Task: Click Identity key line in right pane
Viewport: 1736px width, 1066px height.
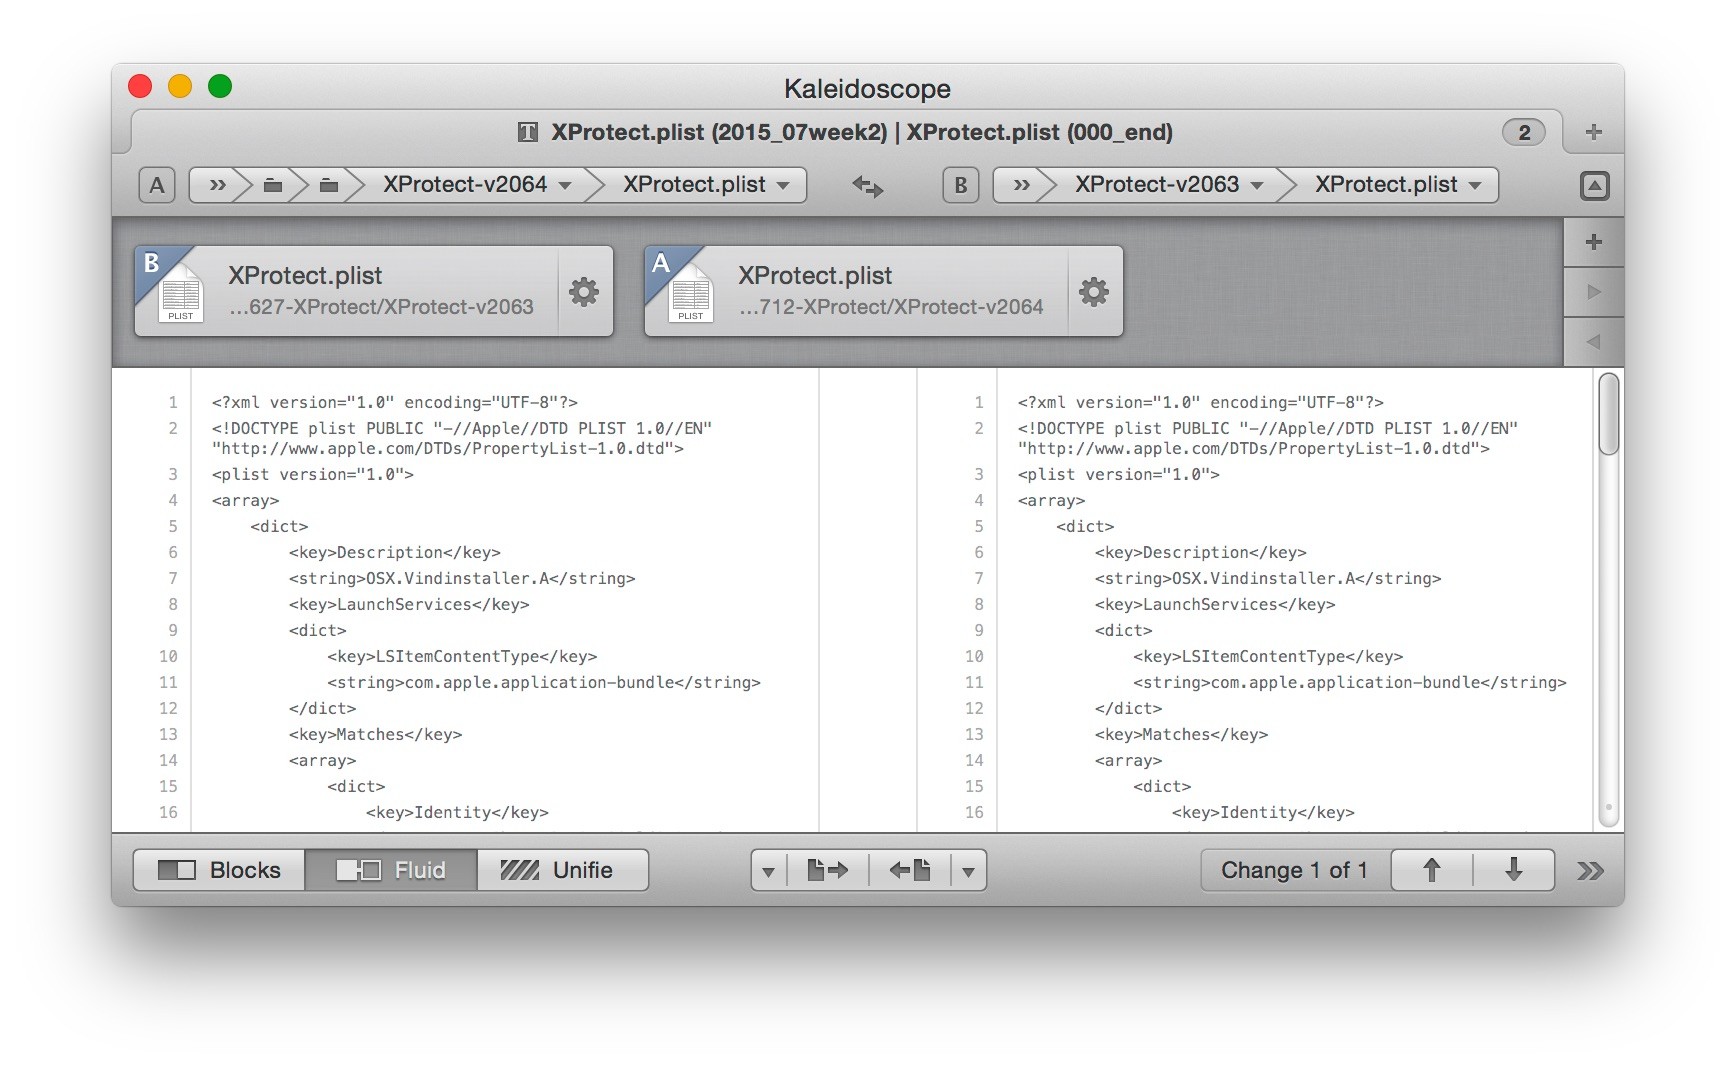Action: [x=1263, y=812]
